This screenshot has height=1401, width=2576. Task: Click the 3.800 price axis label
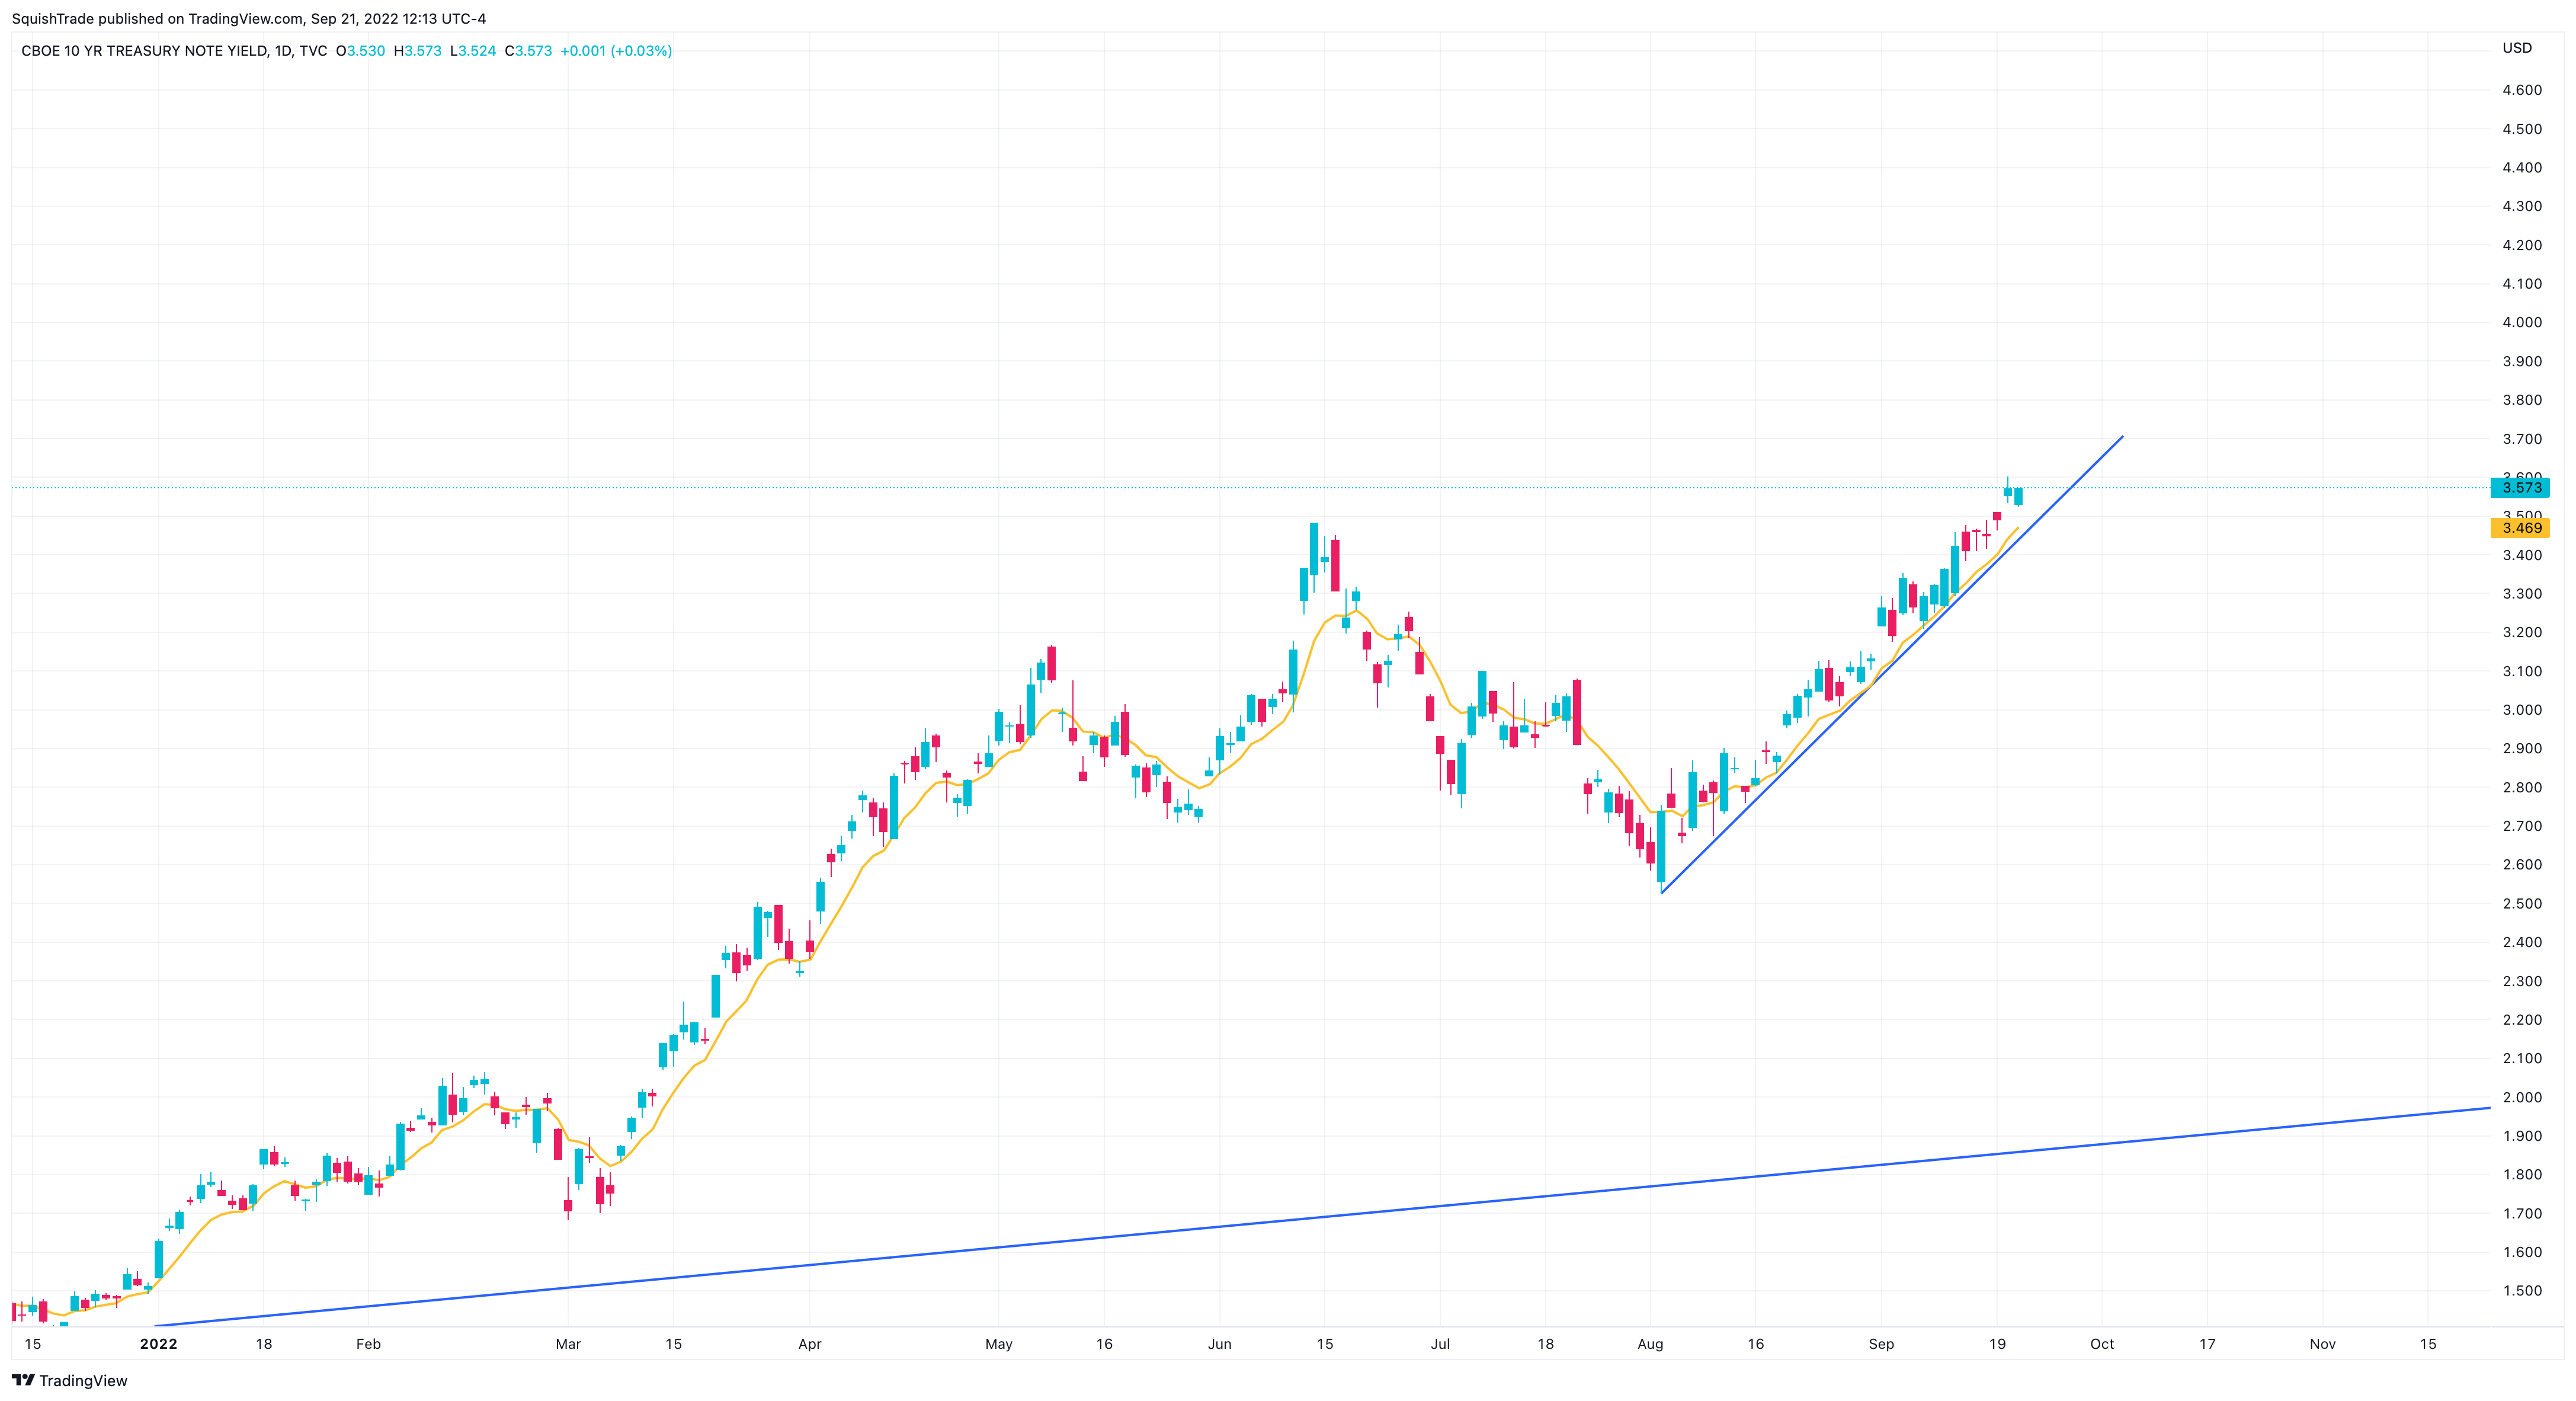2522,400
